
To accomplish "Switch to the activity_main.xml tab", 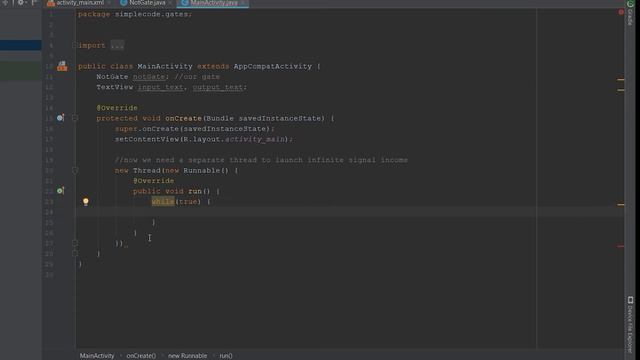I will 80,3.
